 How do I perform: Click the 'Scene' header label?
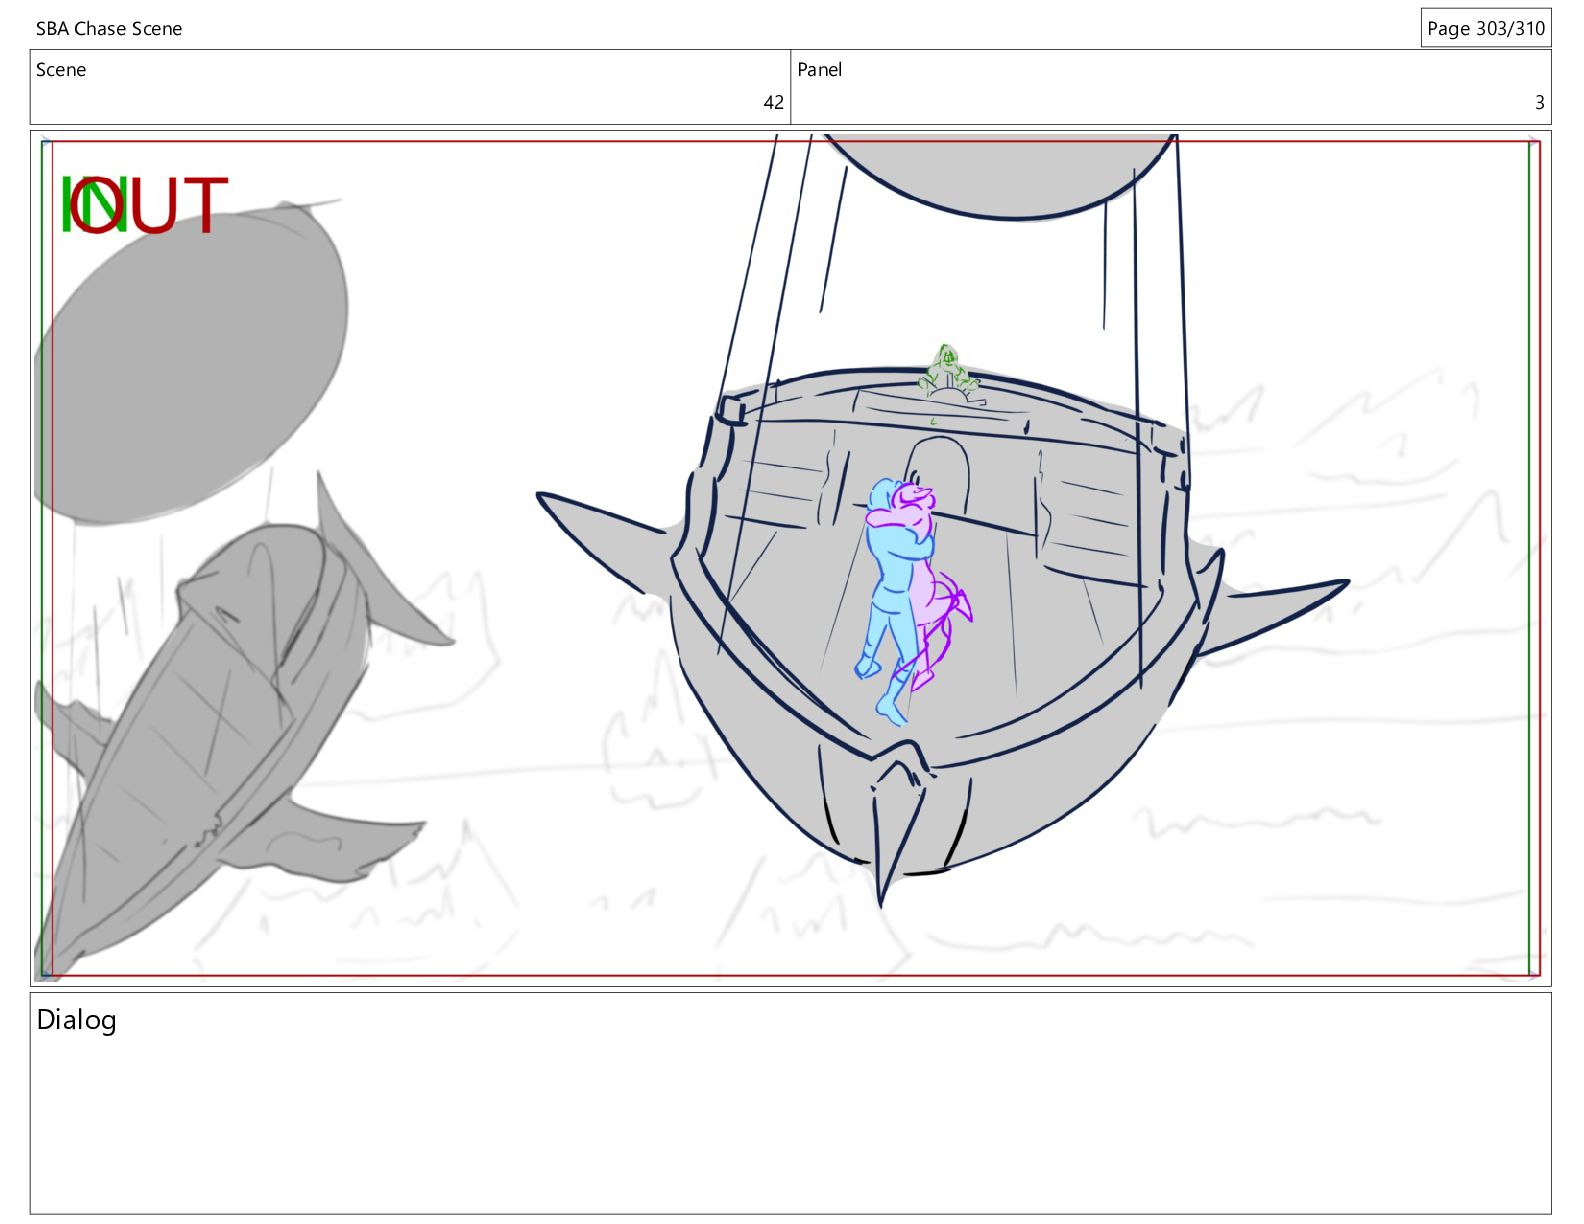point(61,70)
